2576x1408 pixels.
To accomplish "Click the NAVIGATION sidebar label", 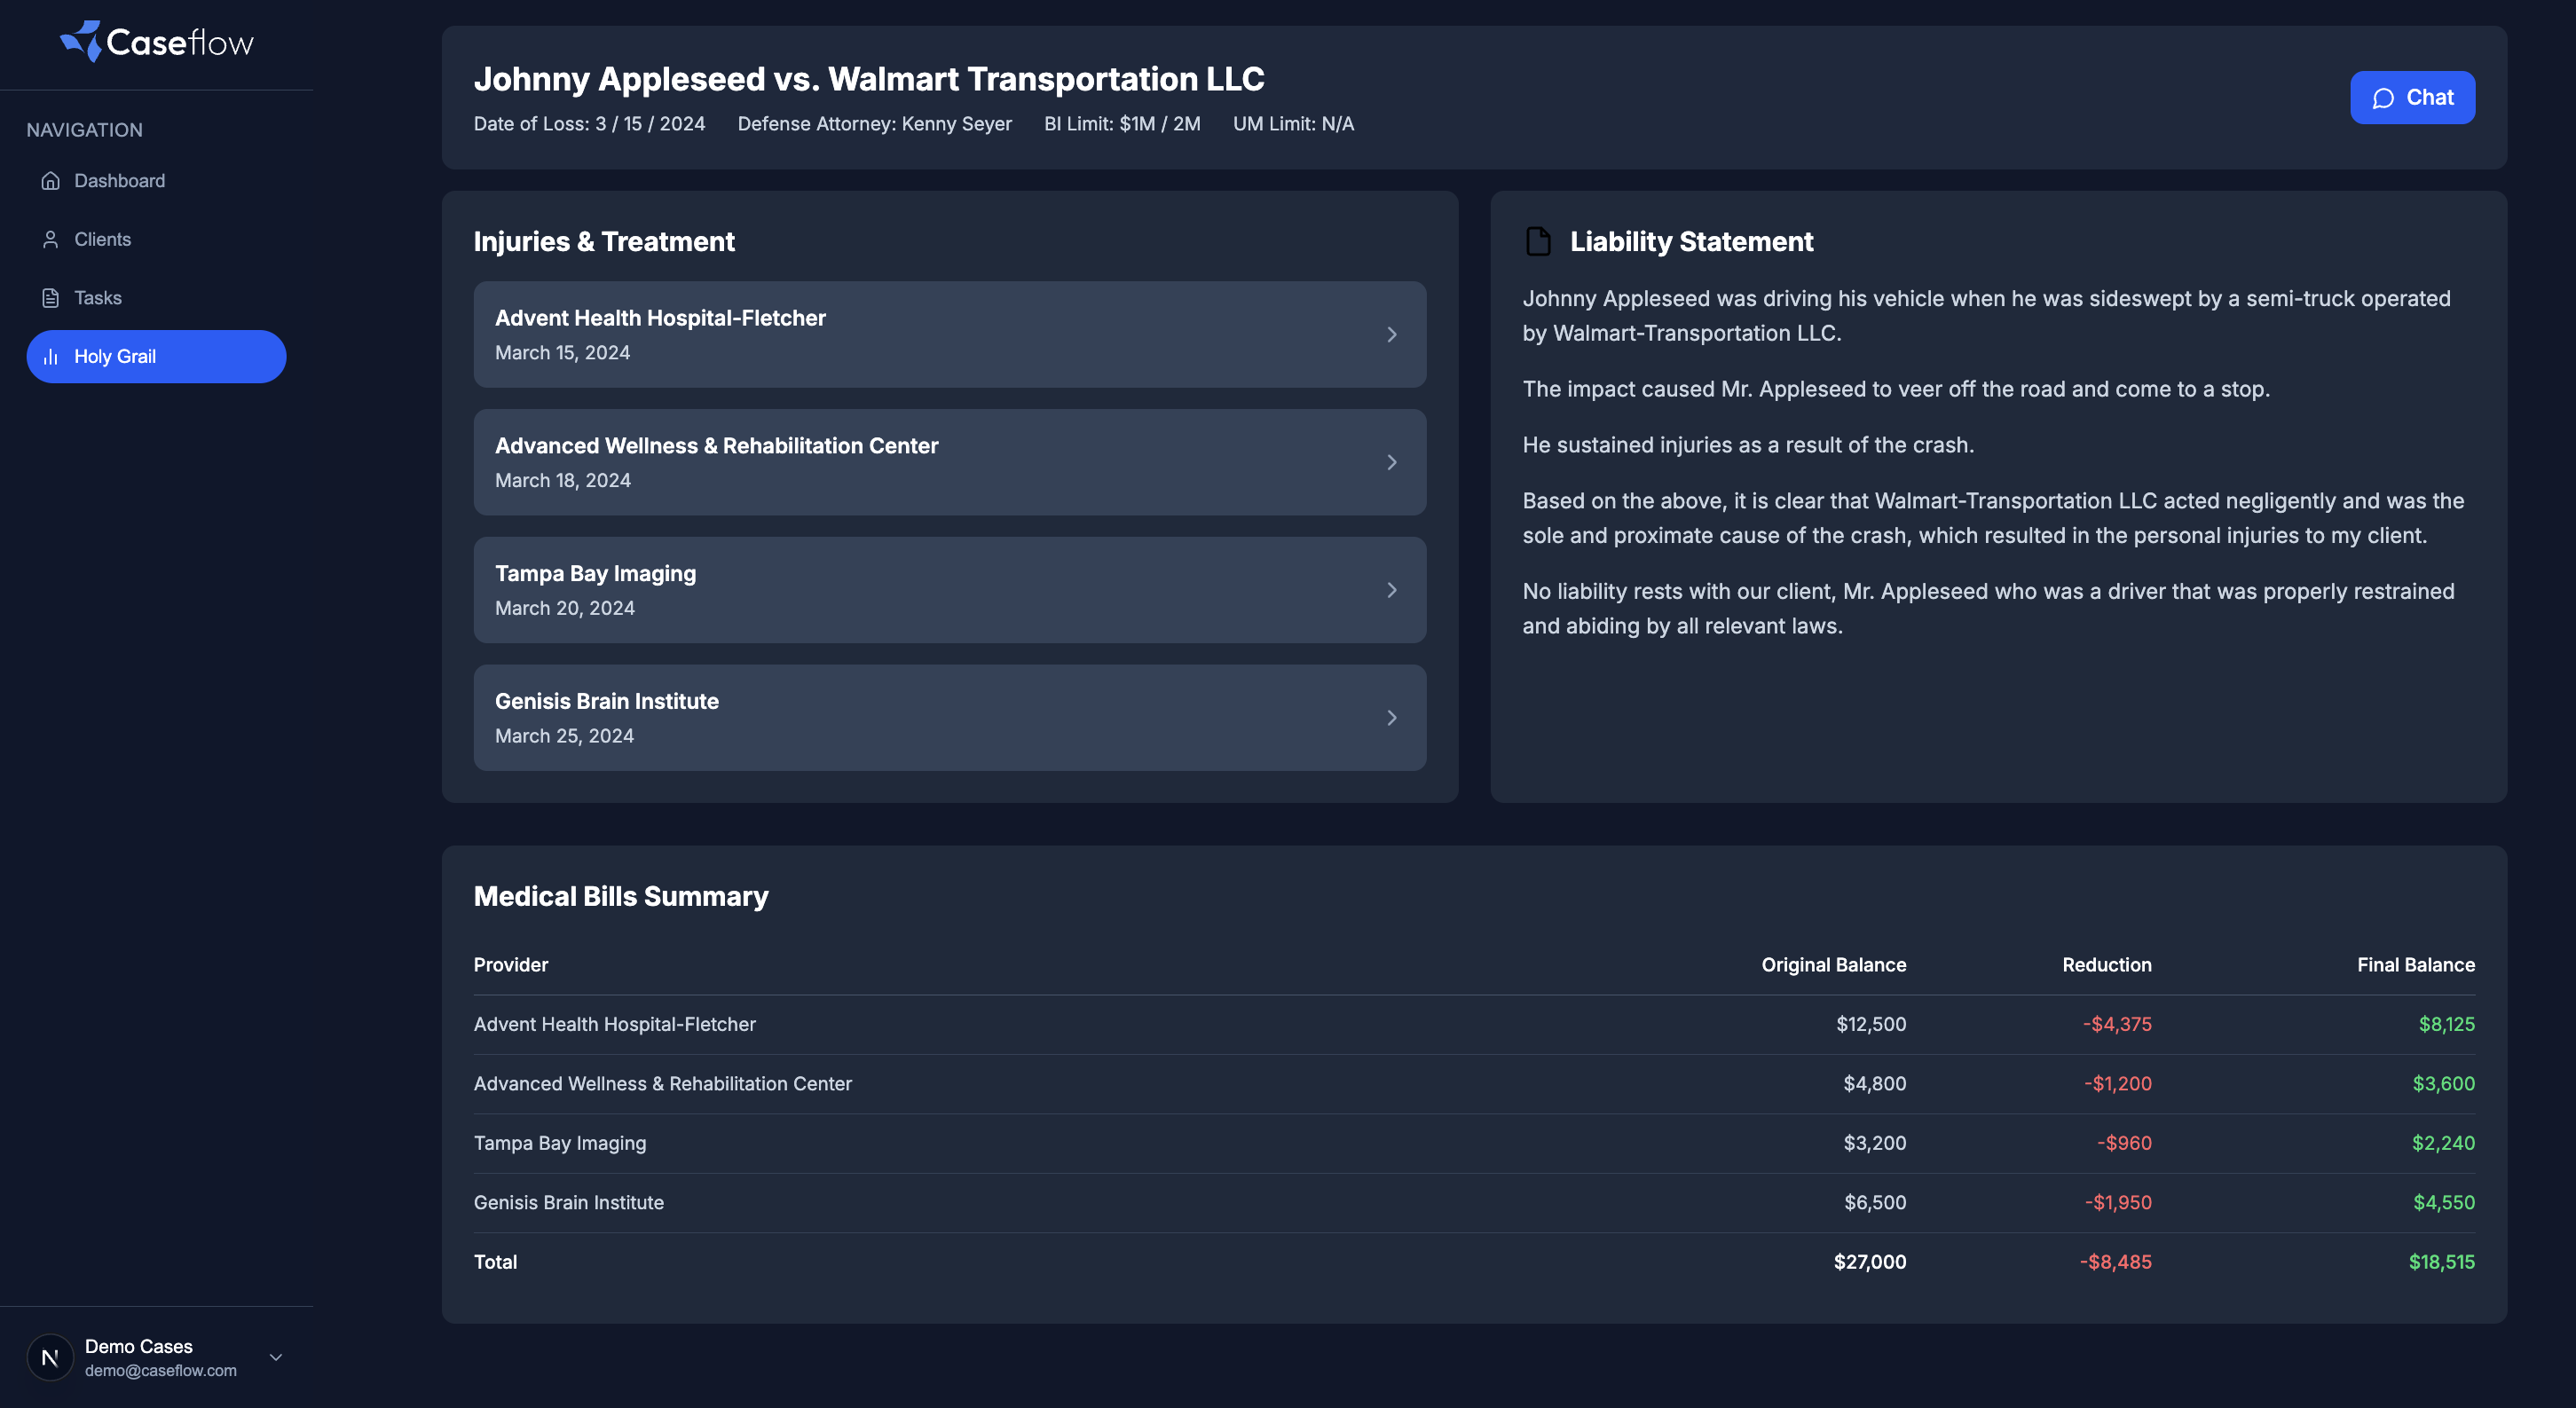I will point(85,130).
